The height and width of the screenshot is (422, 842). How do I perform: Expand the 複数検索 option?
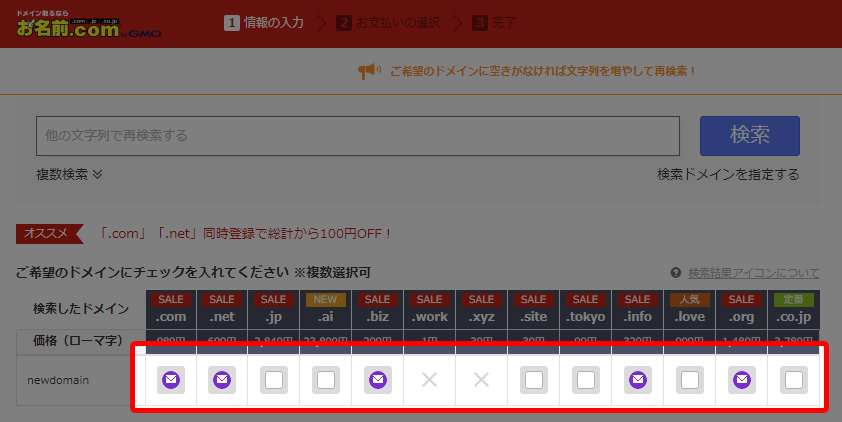[70, 174]
